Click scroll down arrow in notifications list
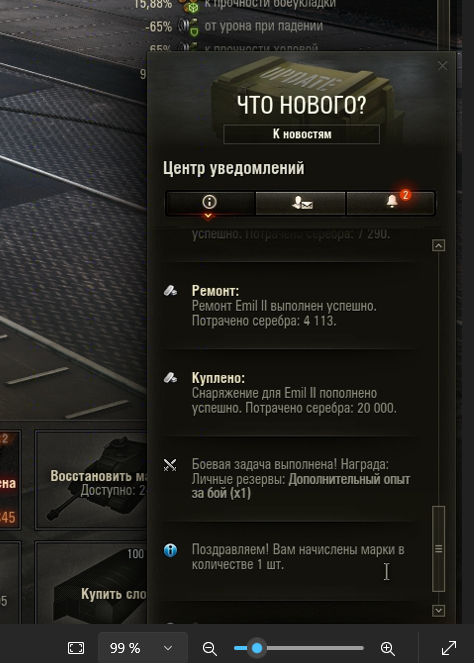 (x=438, y=611)
